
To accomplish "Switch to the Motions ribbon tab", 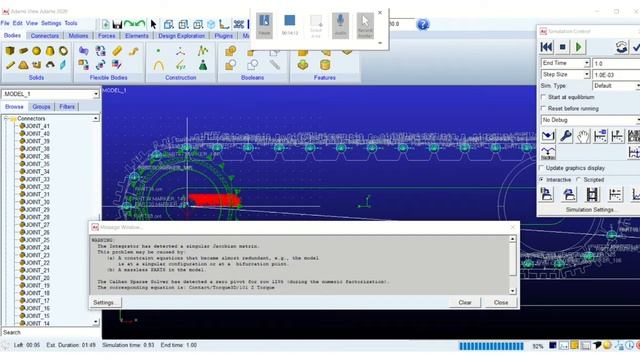I will [78, 36].
